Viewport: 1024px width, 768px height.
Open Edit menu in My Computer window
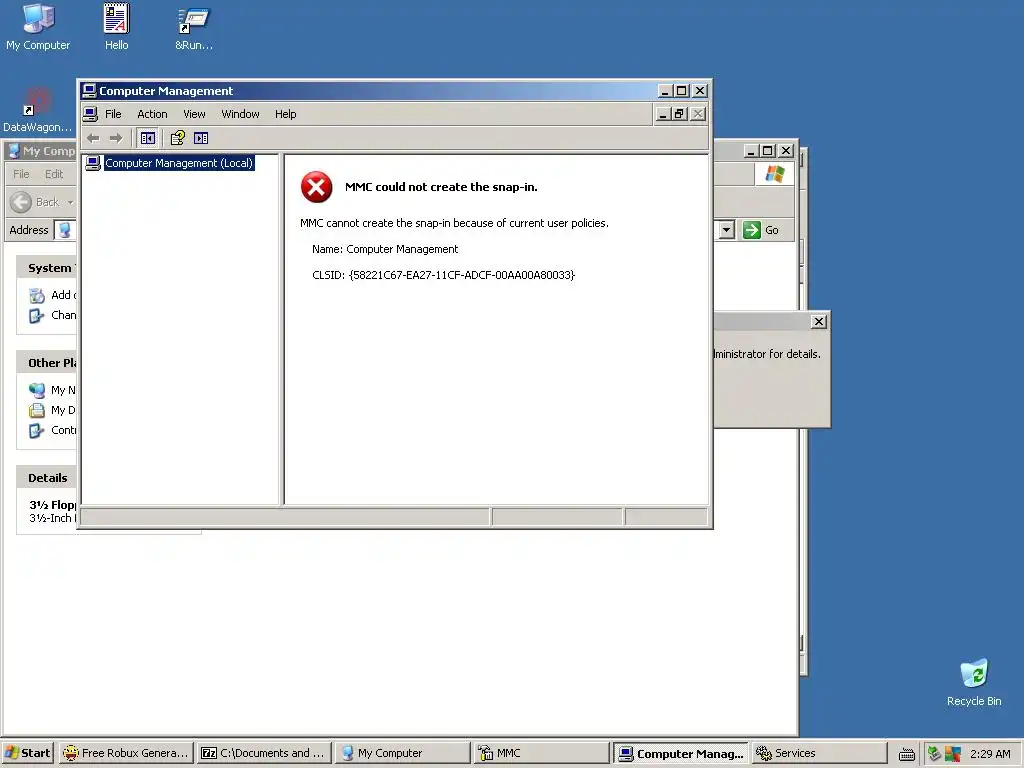pos(54,174)
